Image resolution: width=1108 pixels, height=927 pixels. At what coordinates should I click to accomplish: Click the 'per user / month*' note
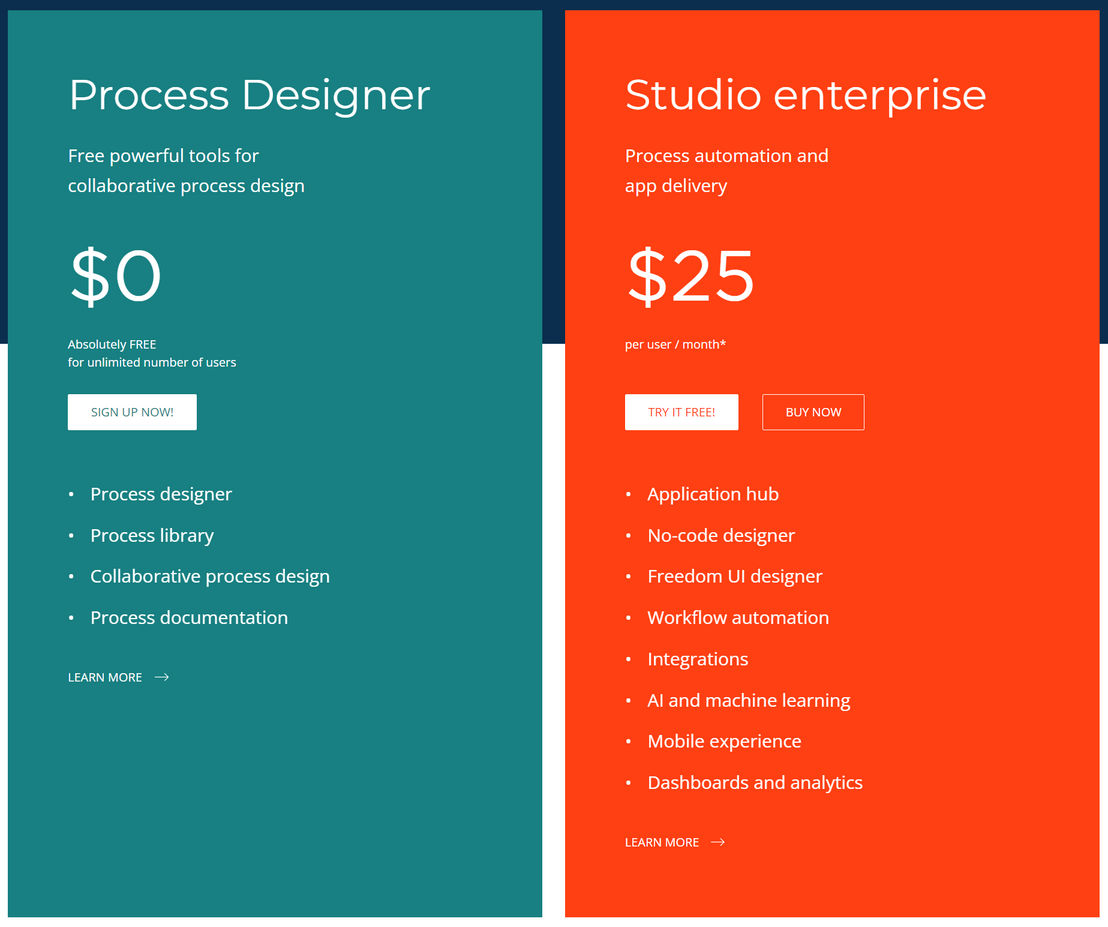point(676,345)
